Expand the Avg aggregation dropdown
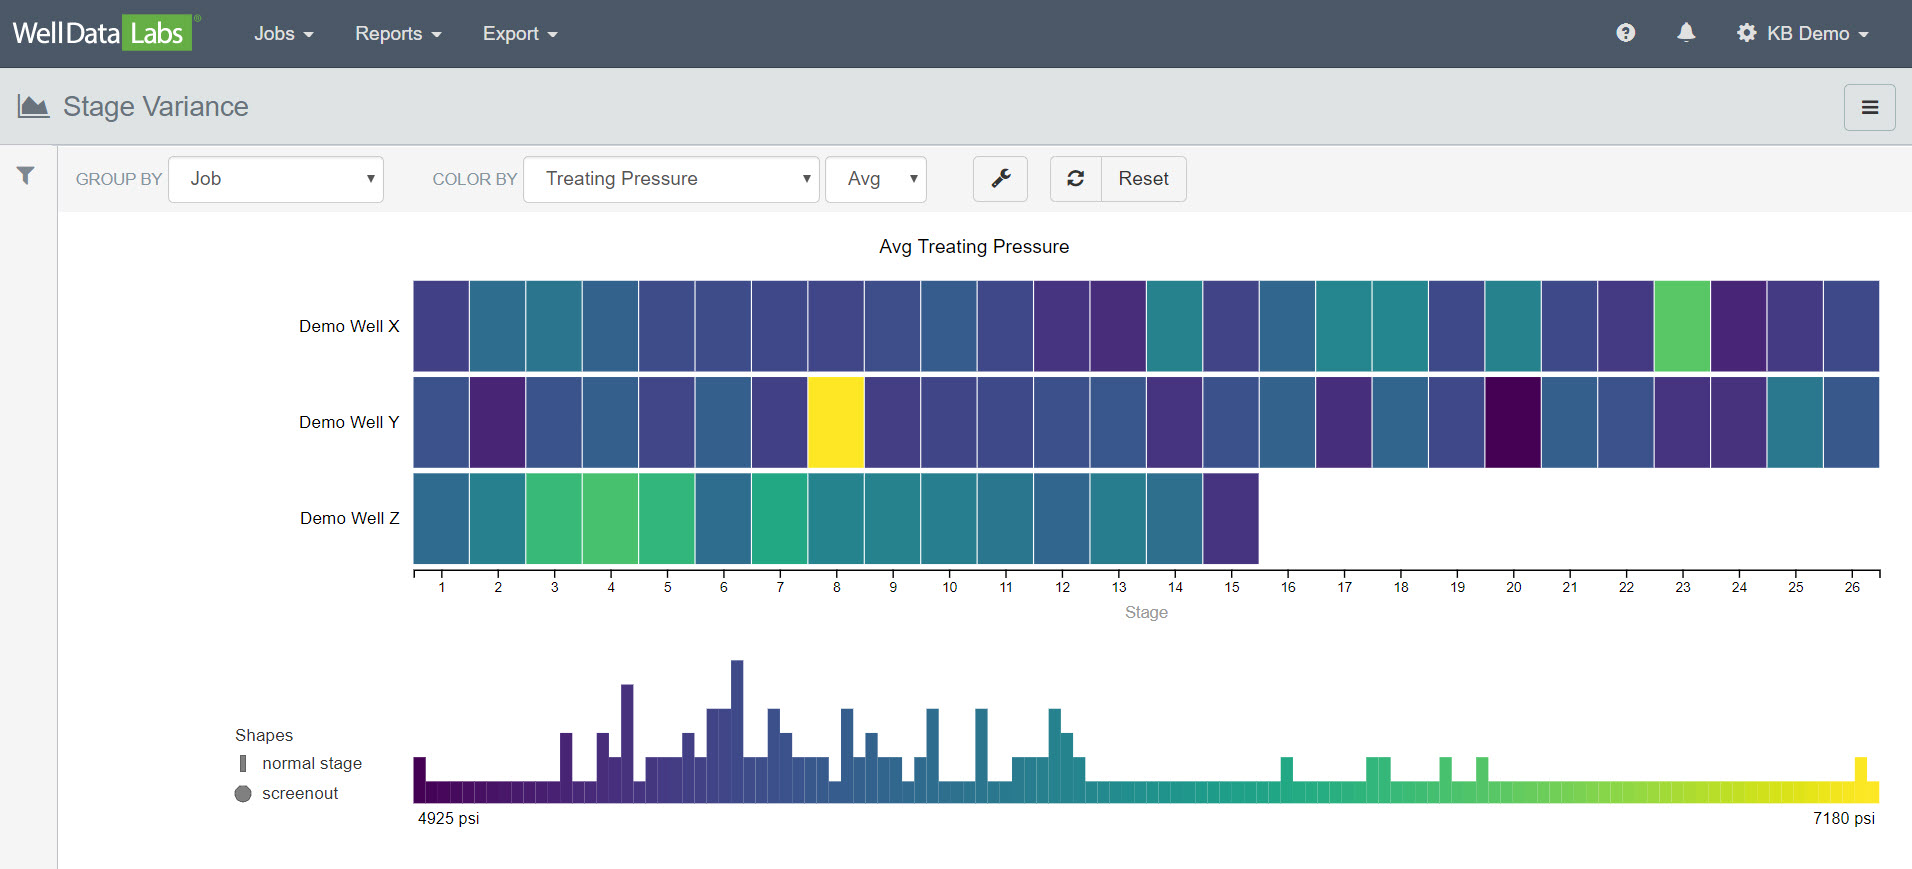 (x=875, y=179)
